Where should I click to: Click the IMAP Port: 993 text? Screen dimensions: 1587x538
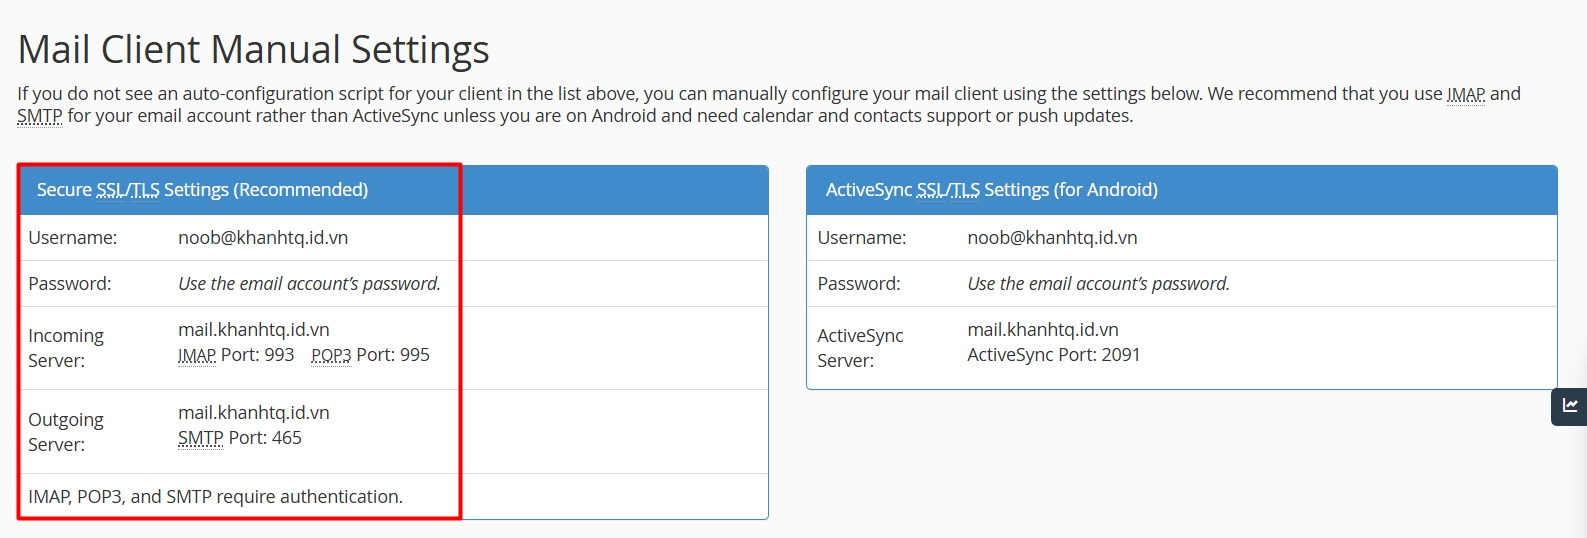click(x=236, y=355)
